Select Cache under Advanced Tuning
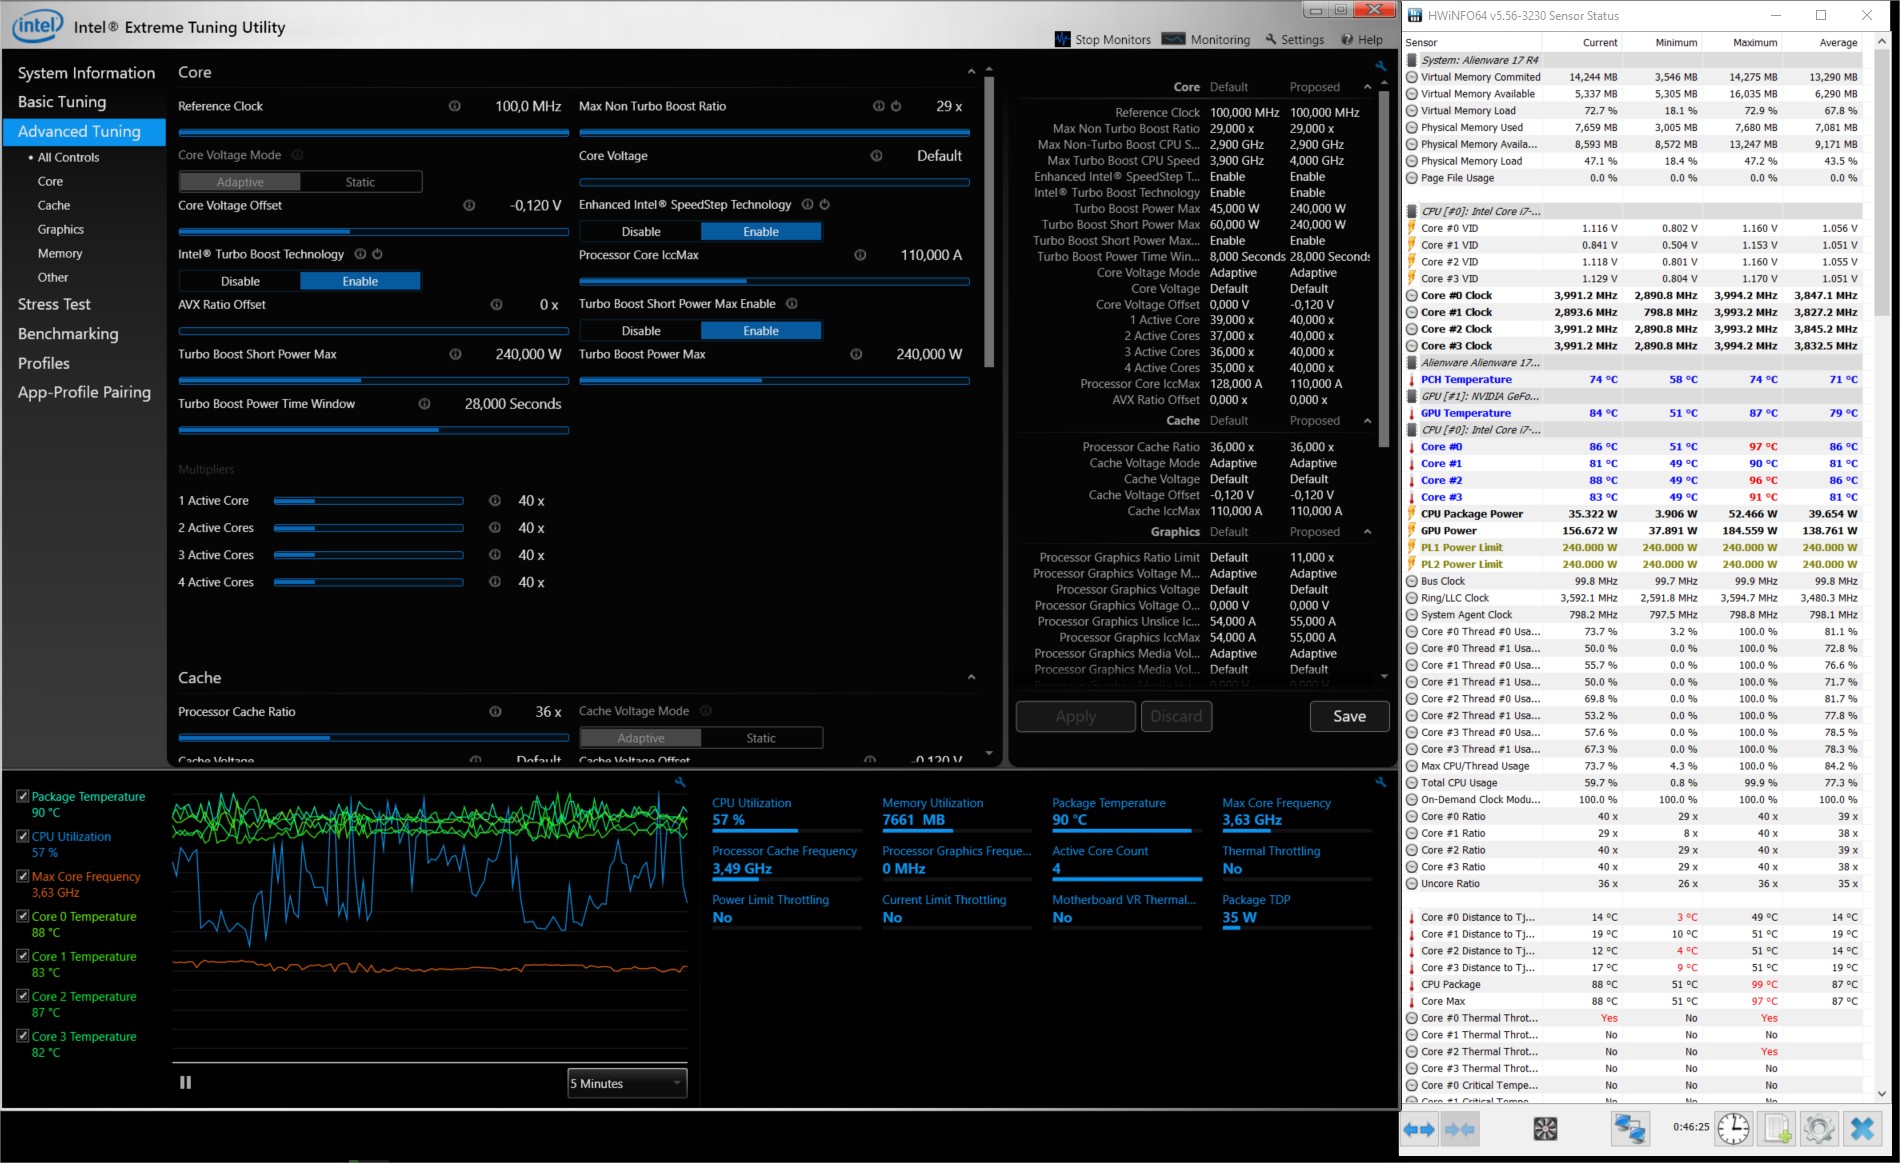Screen dimensions: 1900x1163 54,205
